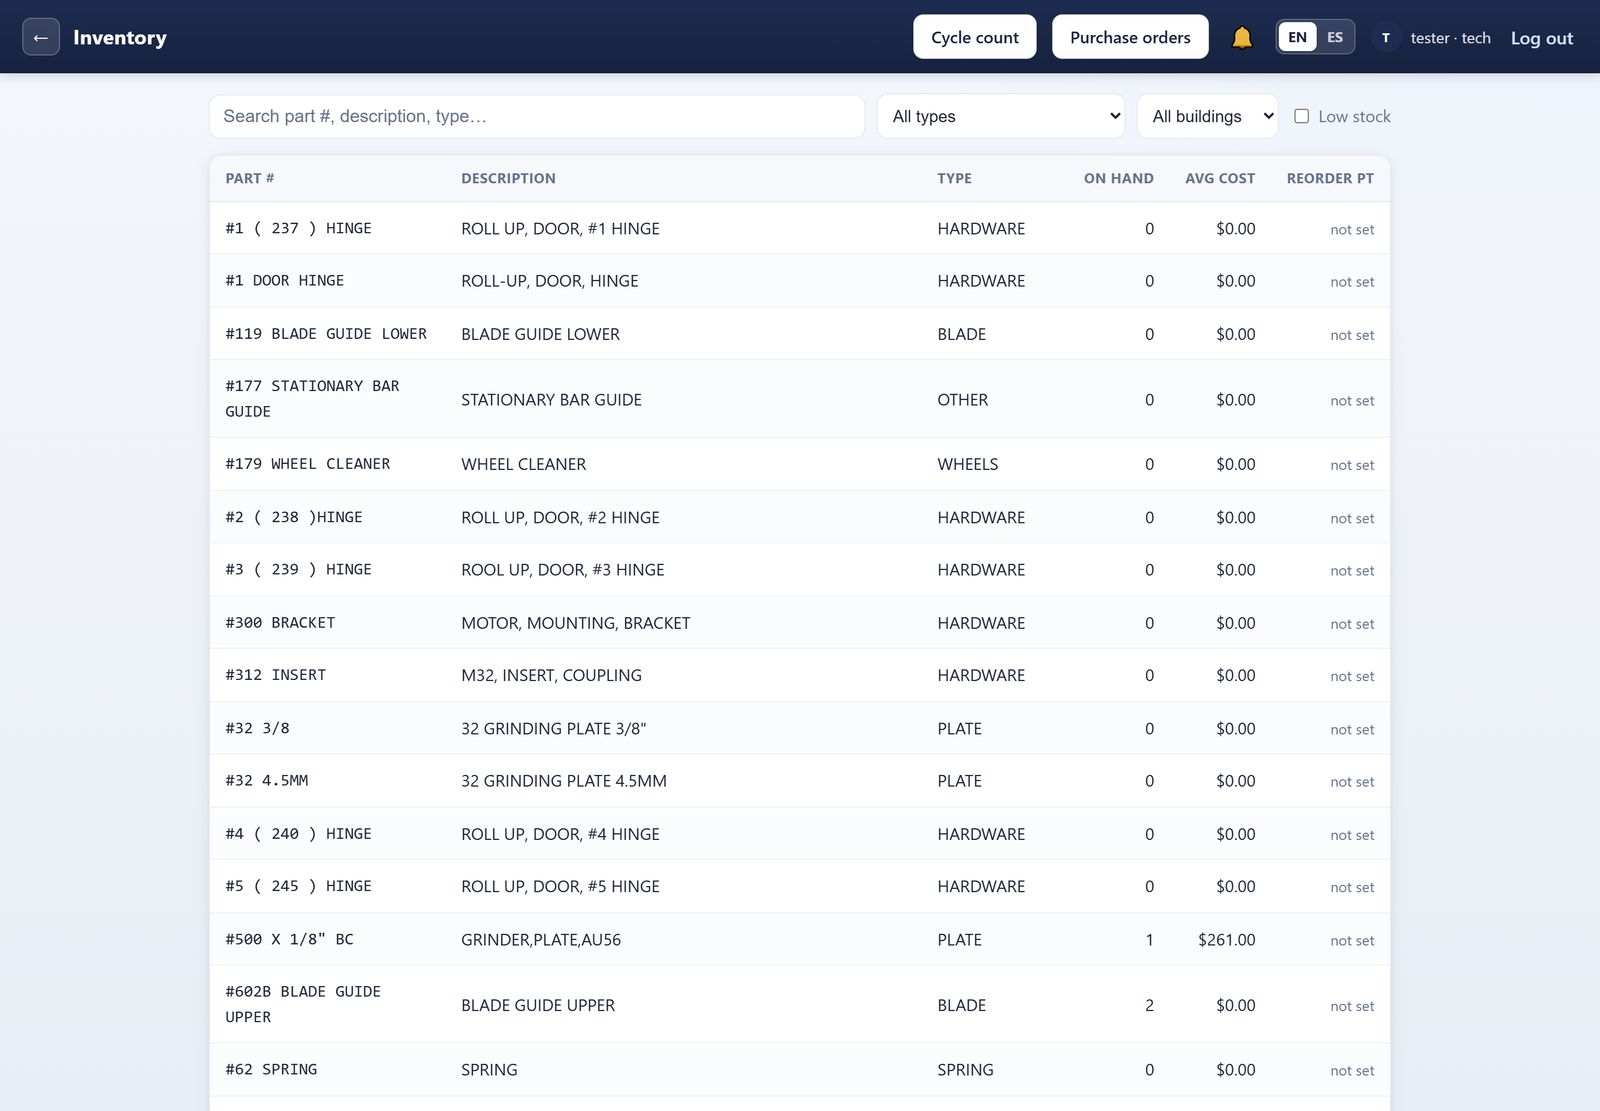Click description ROOL UP, DOOR, #3 HINGE
1600x1111 pixels.
click(x=562, y=570)
